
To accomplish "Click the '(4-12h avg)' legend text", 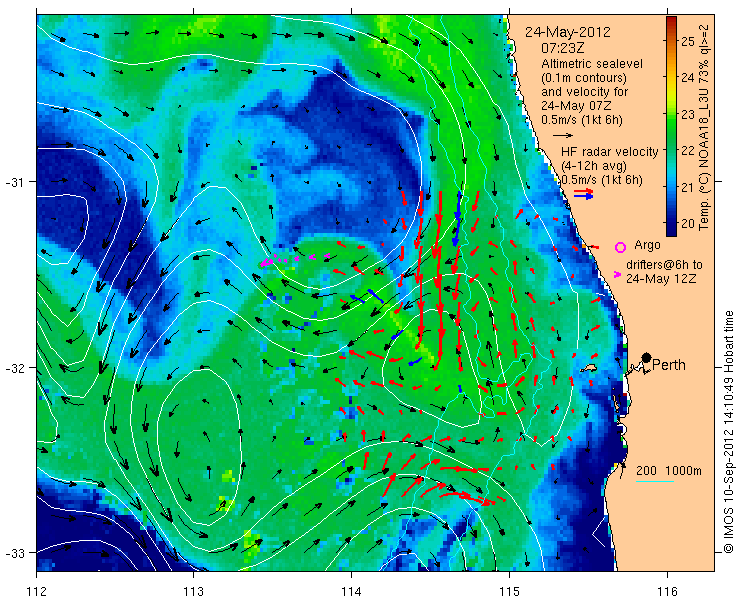I will point(594,166).
